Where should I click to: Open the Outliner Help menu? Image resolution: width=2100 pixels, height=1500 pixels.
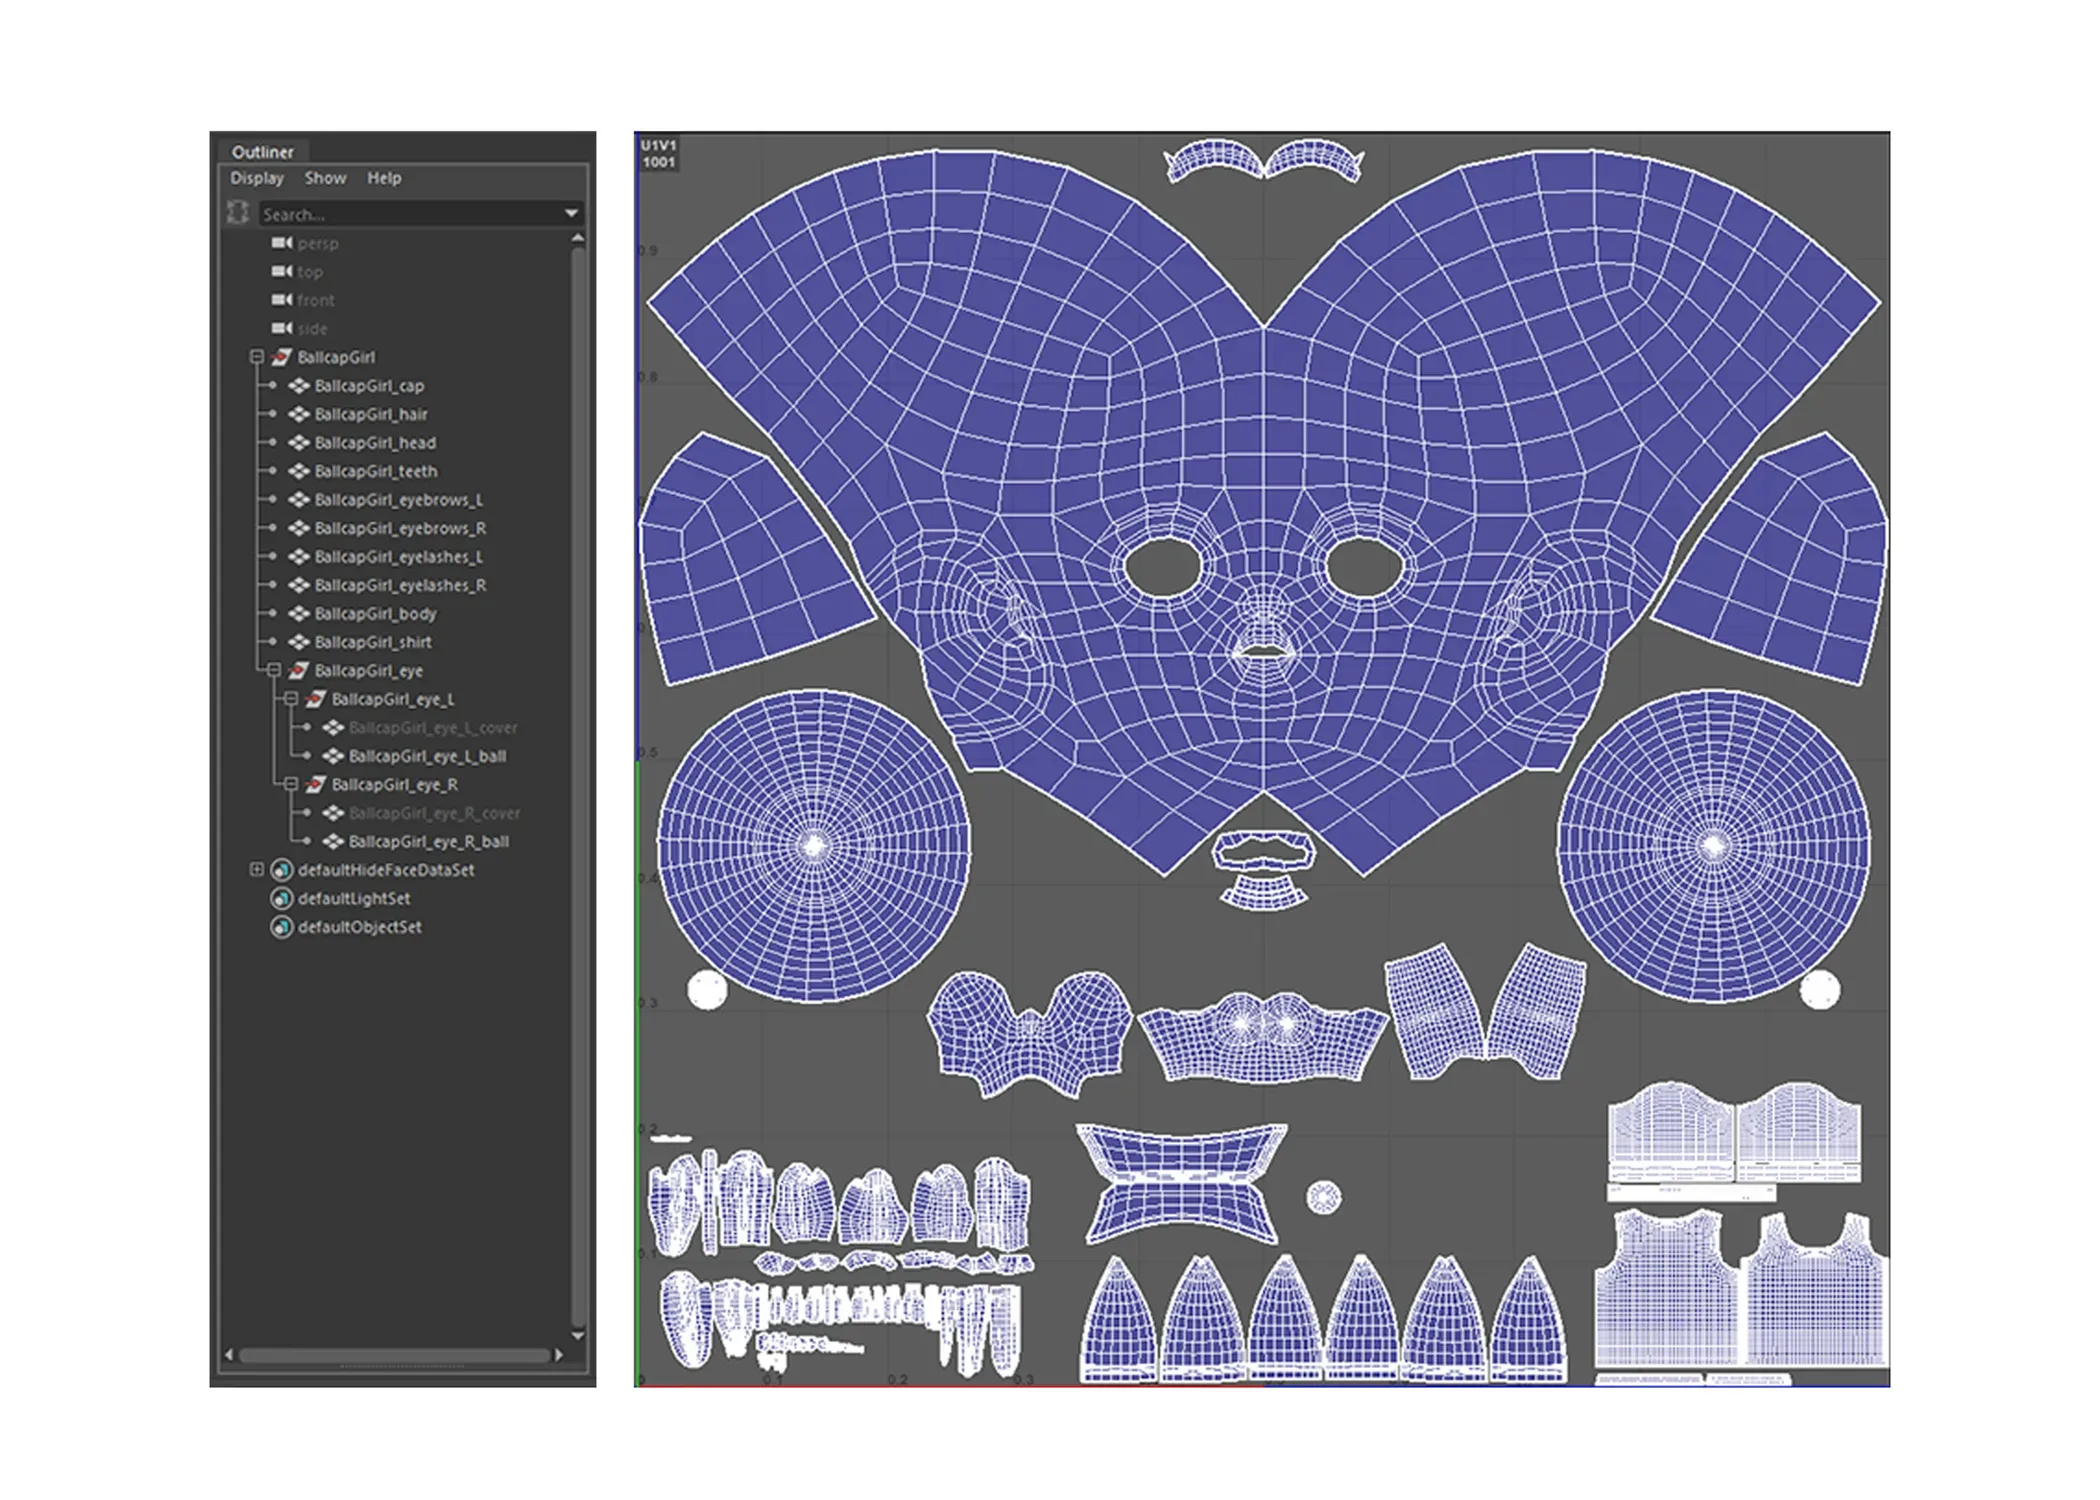click(384, 178)
